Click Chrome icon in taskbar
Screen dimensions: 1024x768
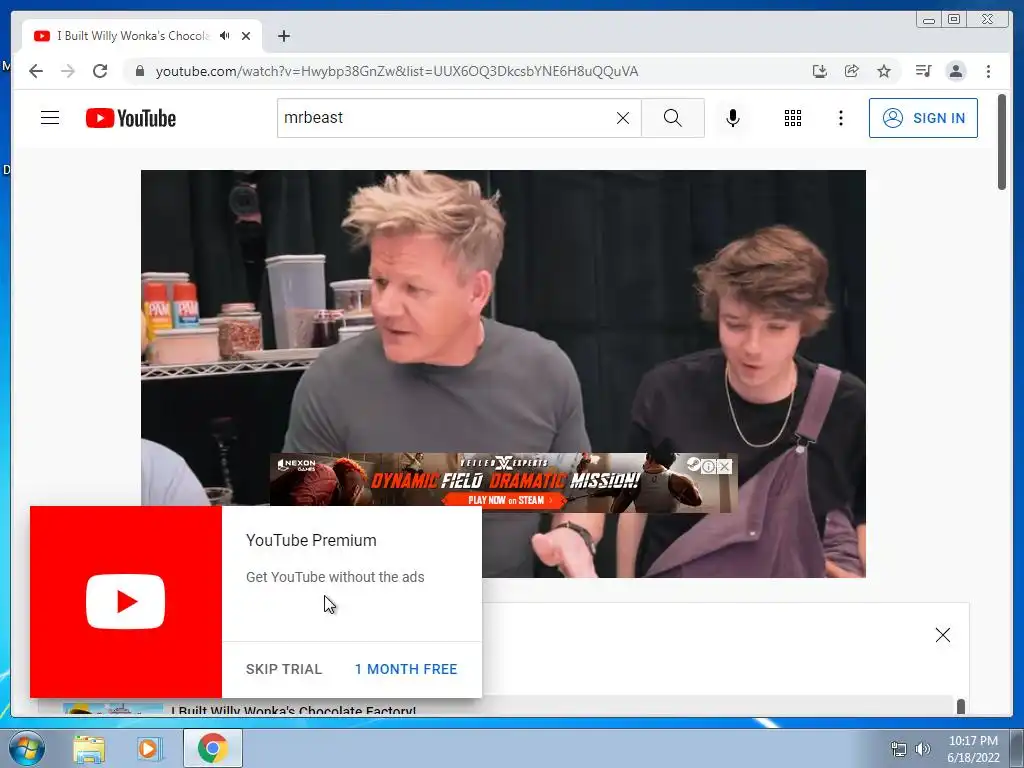pos(212,748)
